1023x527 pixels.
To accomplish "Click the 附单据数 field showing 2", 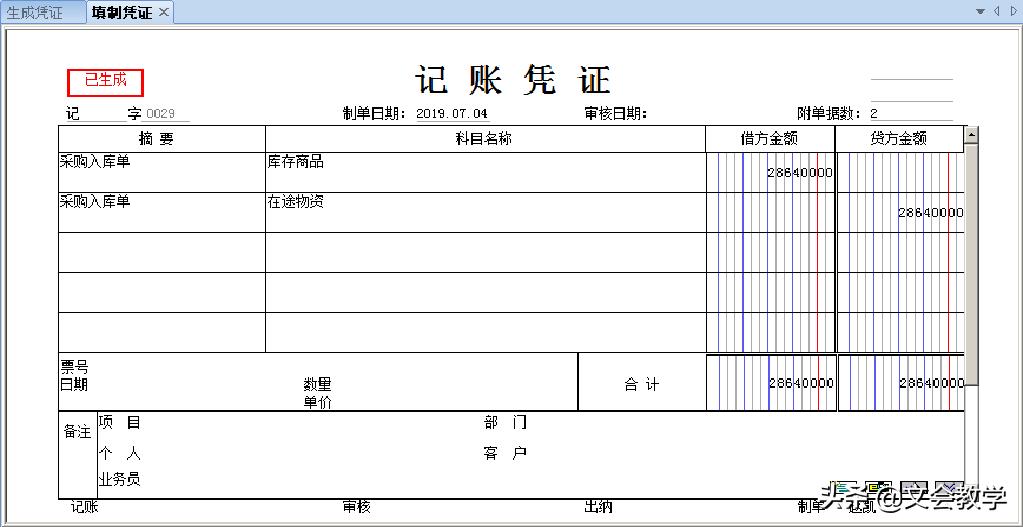I will click(x=910, y=113).
